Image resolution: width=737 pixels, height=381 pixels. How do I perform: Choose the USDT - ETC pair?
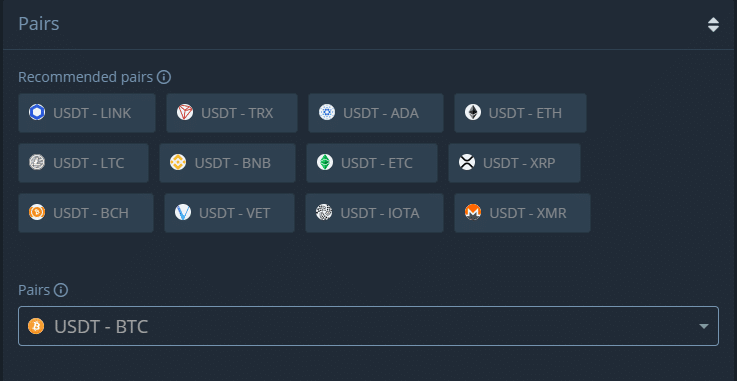[x=372, y=163]
